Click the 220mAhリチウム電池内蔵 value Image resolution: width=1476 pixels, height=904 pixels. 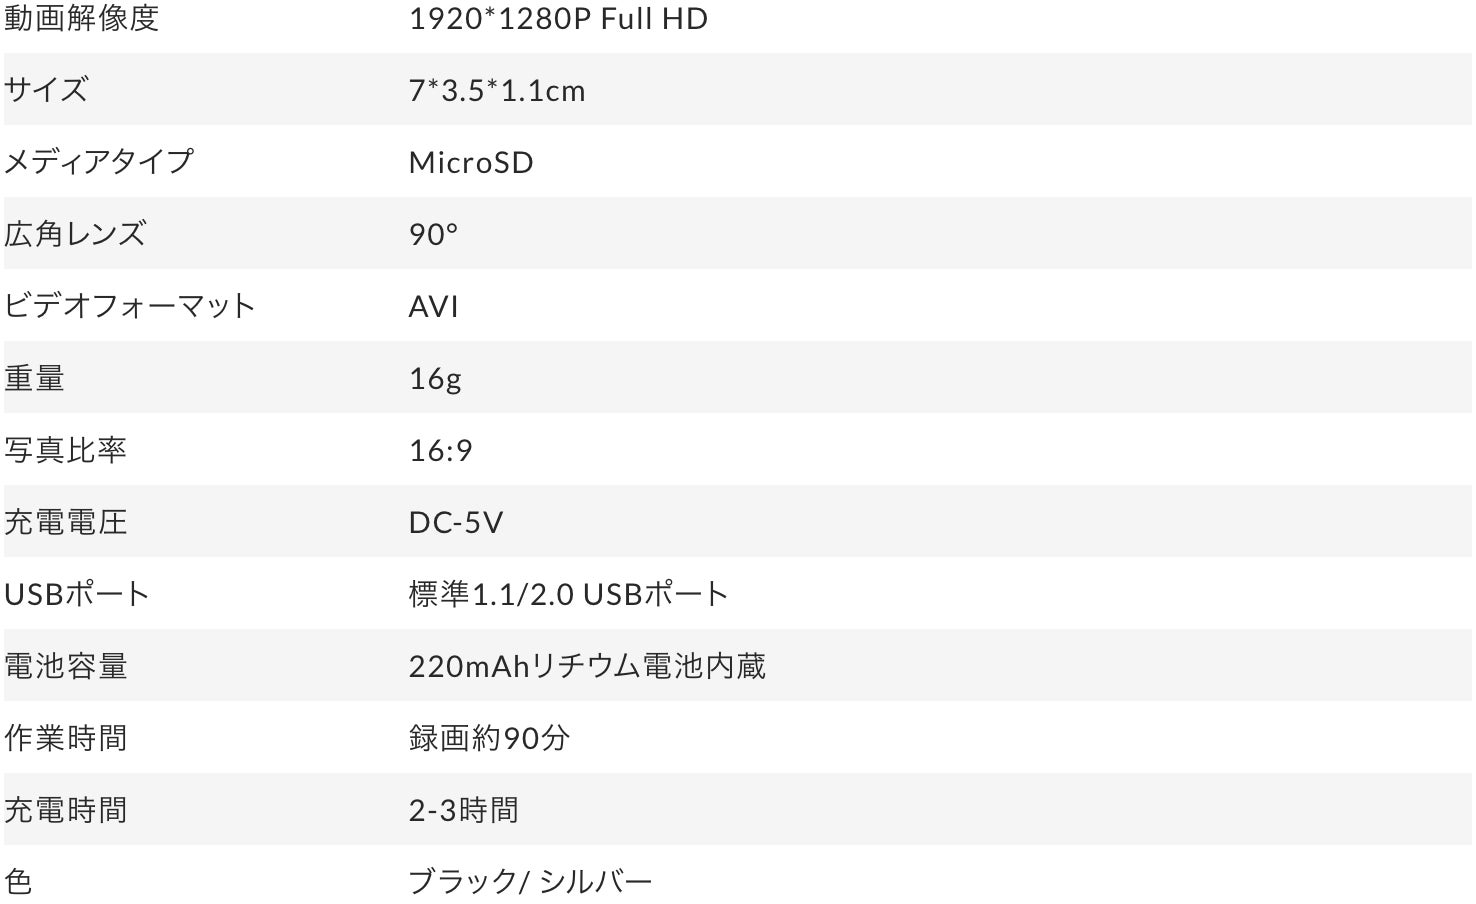coord(587,667)
